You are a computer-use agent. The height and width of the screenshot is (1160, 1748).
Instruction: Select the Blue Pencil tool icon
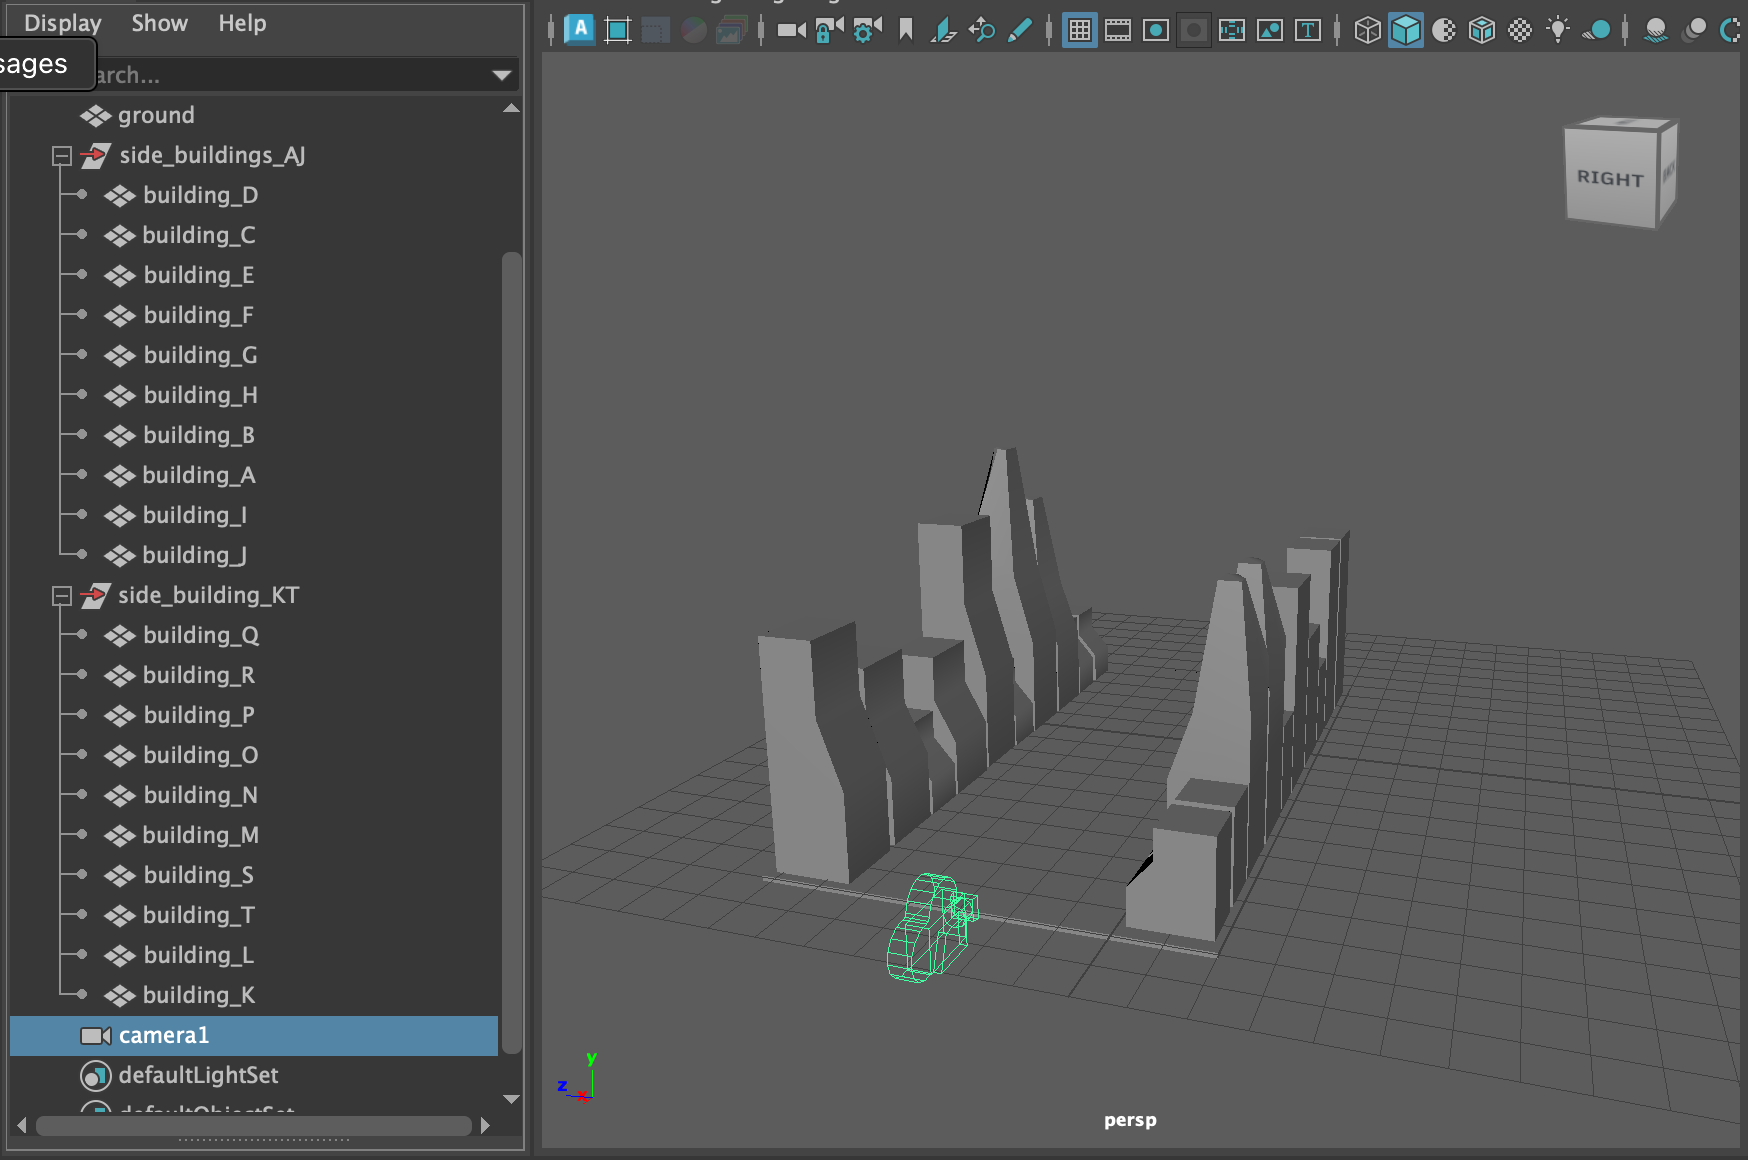tap(1020, 30)
